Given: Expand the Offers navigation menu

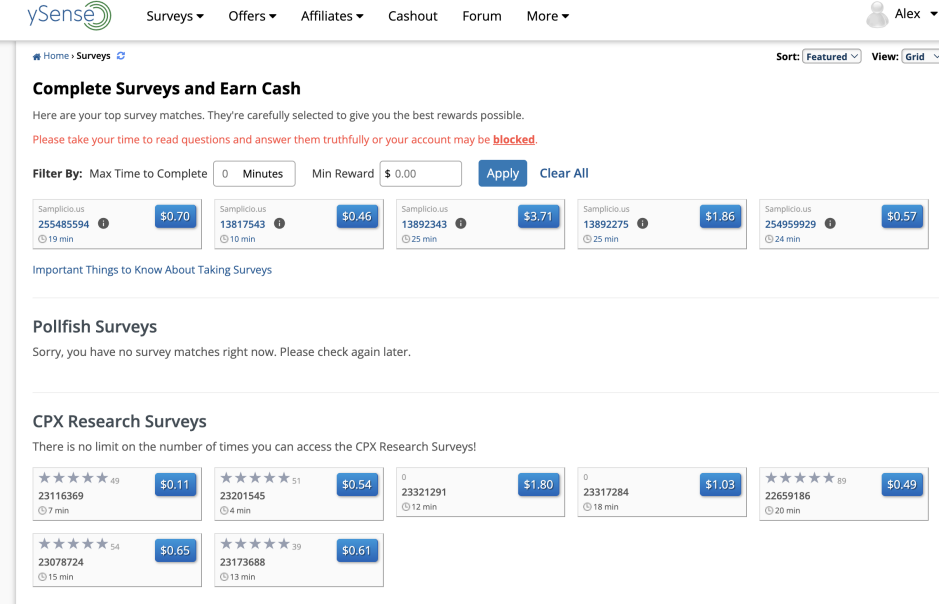Looking at the screenshot, I should point(252,16).
